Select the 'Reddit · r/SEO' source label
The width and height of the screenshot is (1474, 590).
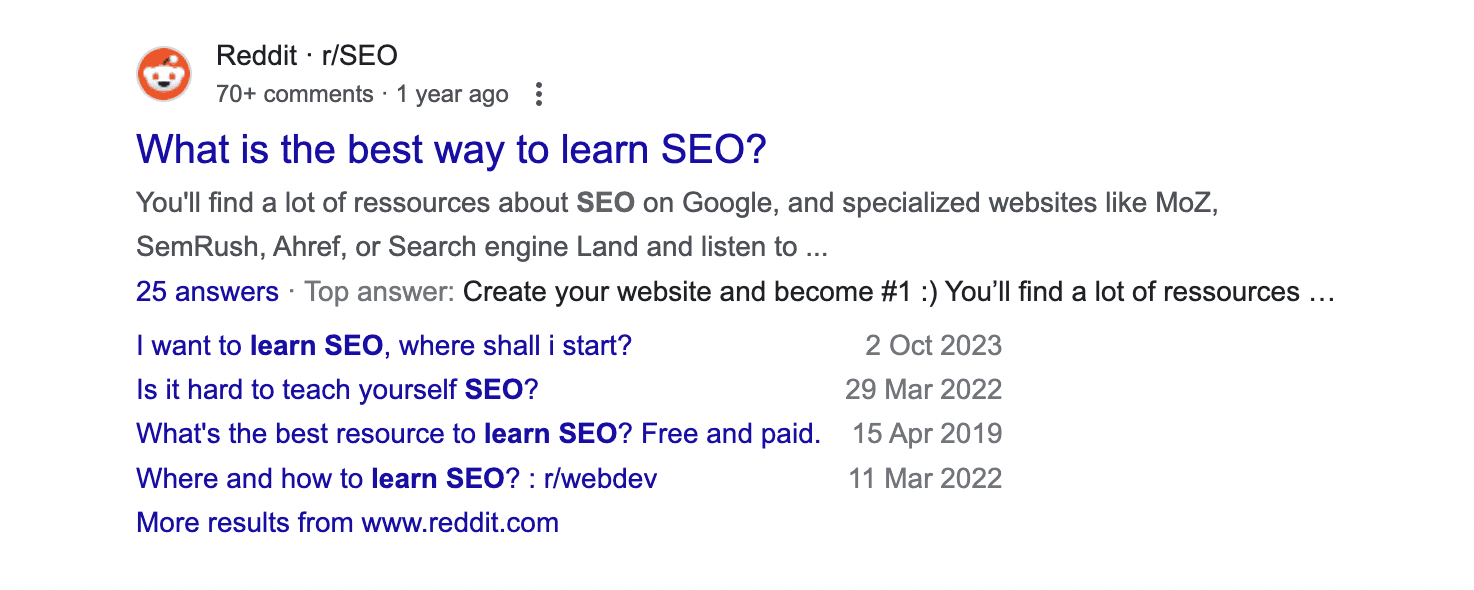pyautogui.click(x=305, y=55)
